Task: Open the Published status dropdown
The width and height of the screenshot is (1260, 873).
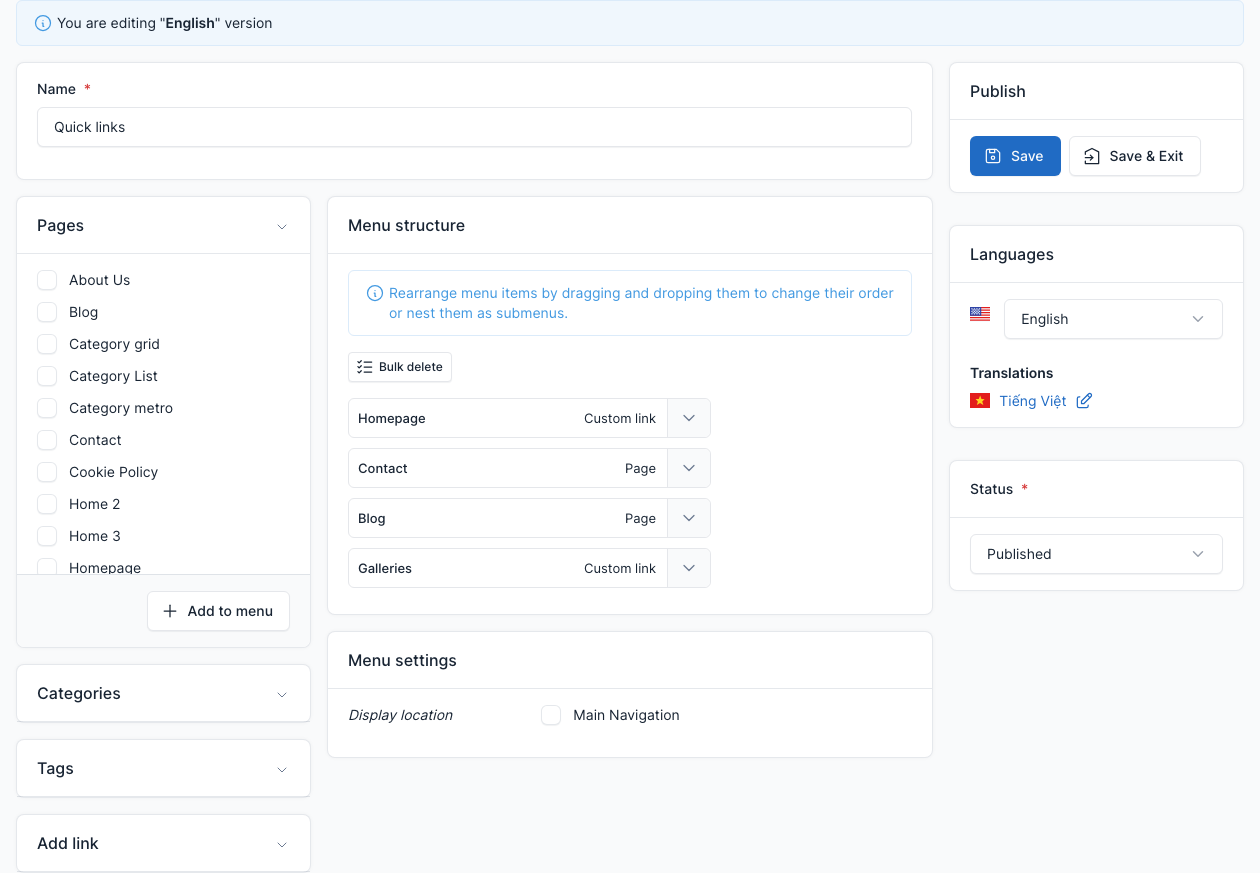Action: [1096, 554]
